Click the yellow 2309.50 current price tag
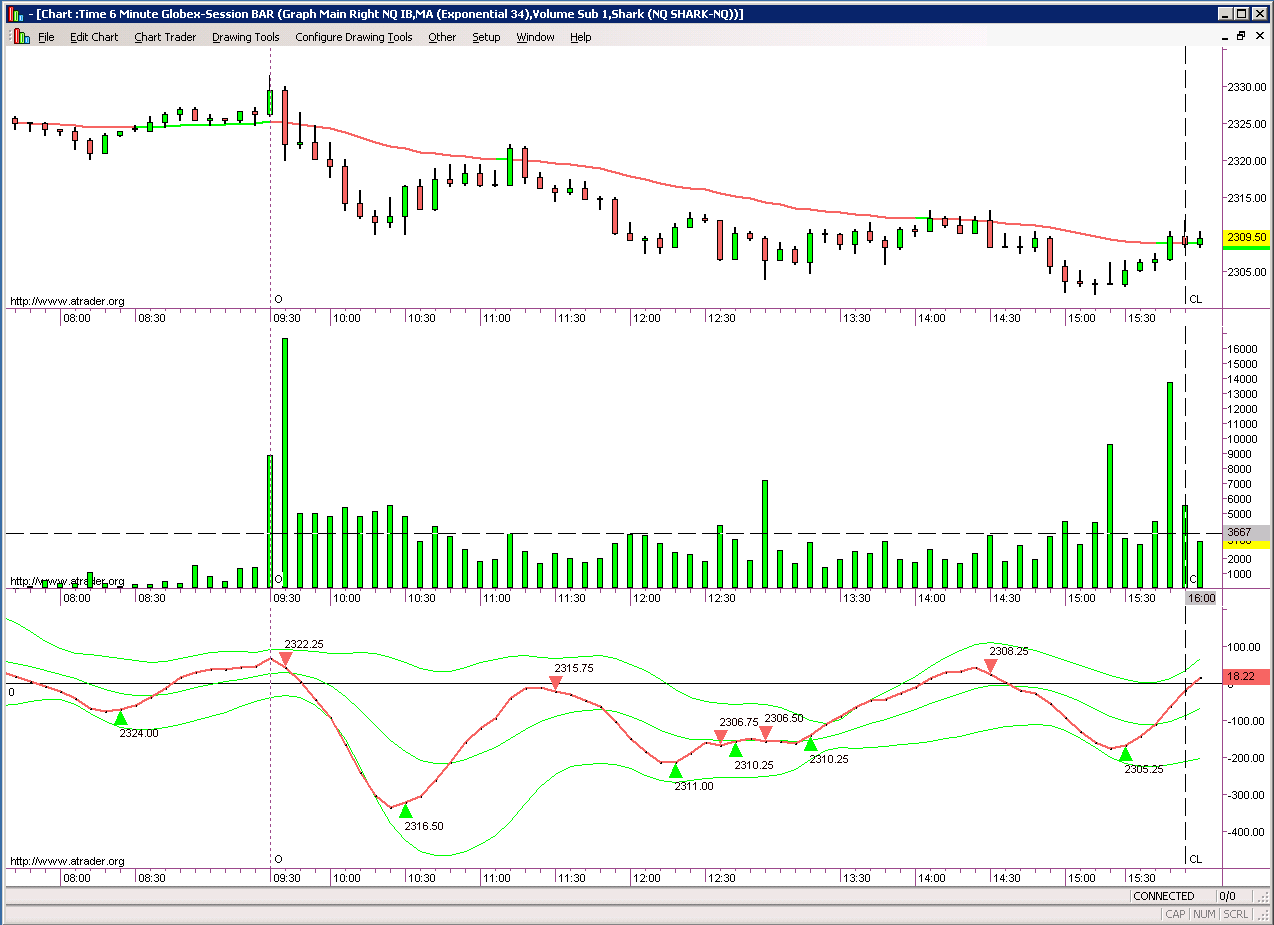Image resolution: width=1274 pixels, height=925 pixels. [x=1247, y=238]
